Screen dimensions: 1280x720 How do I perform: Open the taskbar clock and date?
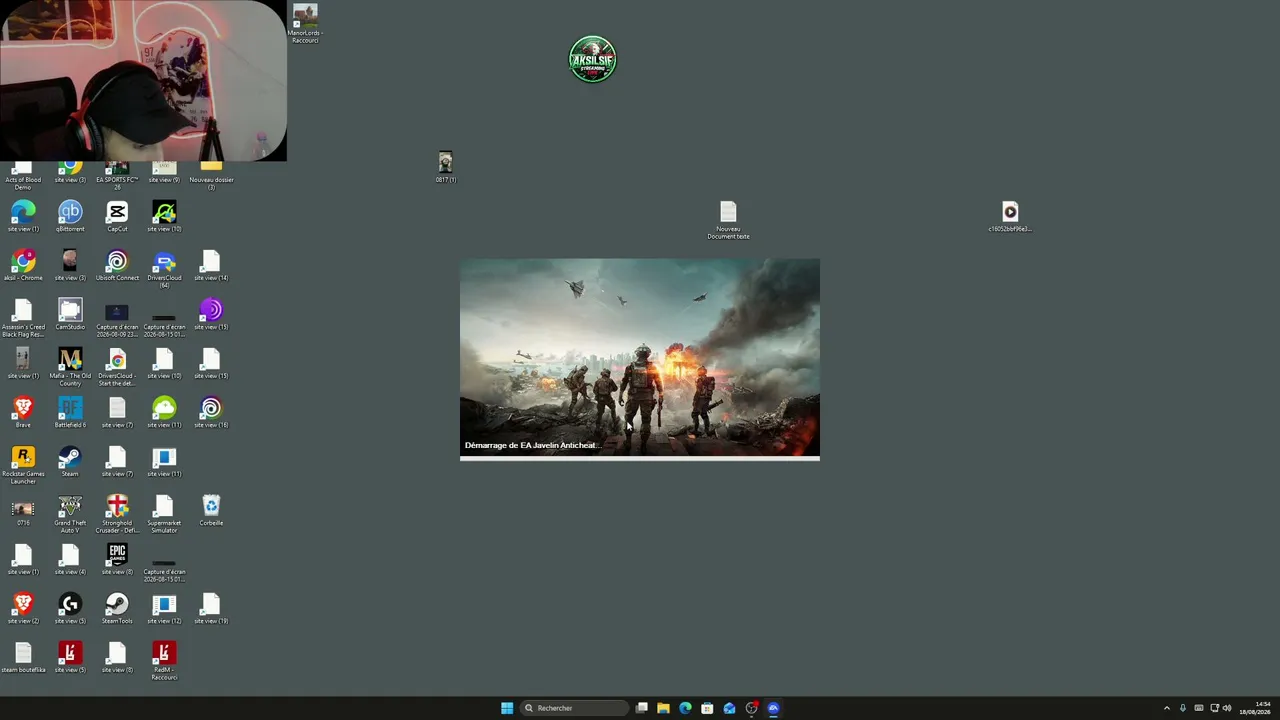[x=1255, y=708]
